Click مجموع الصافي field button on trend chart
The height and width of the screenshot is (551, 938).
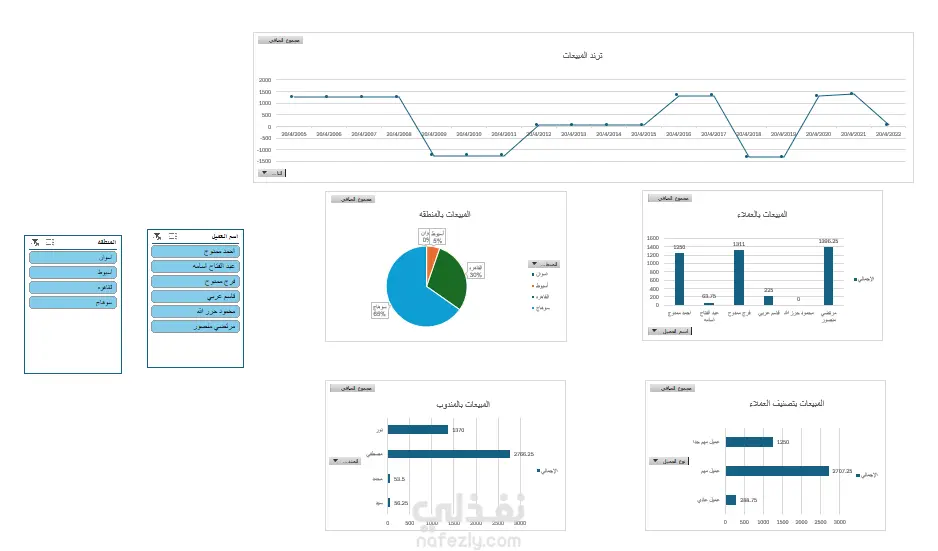(280, 40)
